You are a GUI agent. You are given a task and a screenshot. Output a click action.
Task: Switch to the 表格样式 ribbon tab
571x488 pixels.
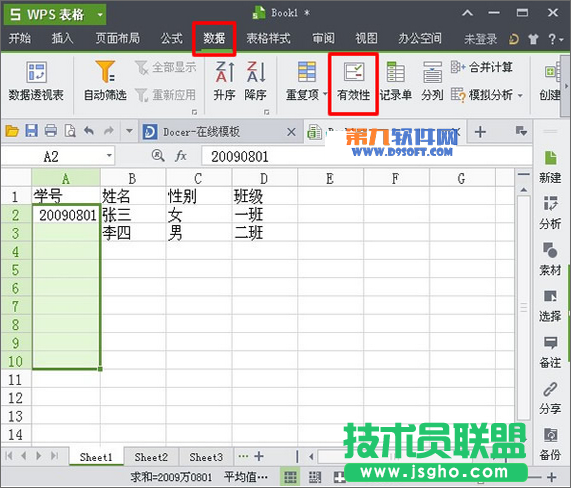(268, 38)
